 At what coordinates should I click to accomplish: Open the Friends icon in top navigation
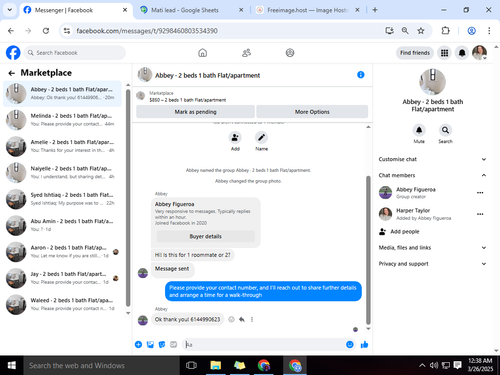point(246,53)
